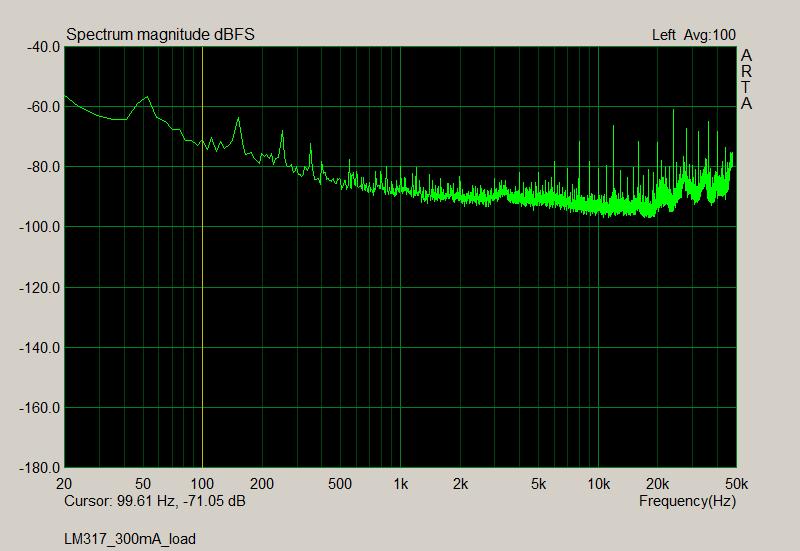This screenshot has height=551, width=800.
Task: Click the yellow cursor line at 100 Hz
Action: 203,257
